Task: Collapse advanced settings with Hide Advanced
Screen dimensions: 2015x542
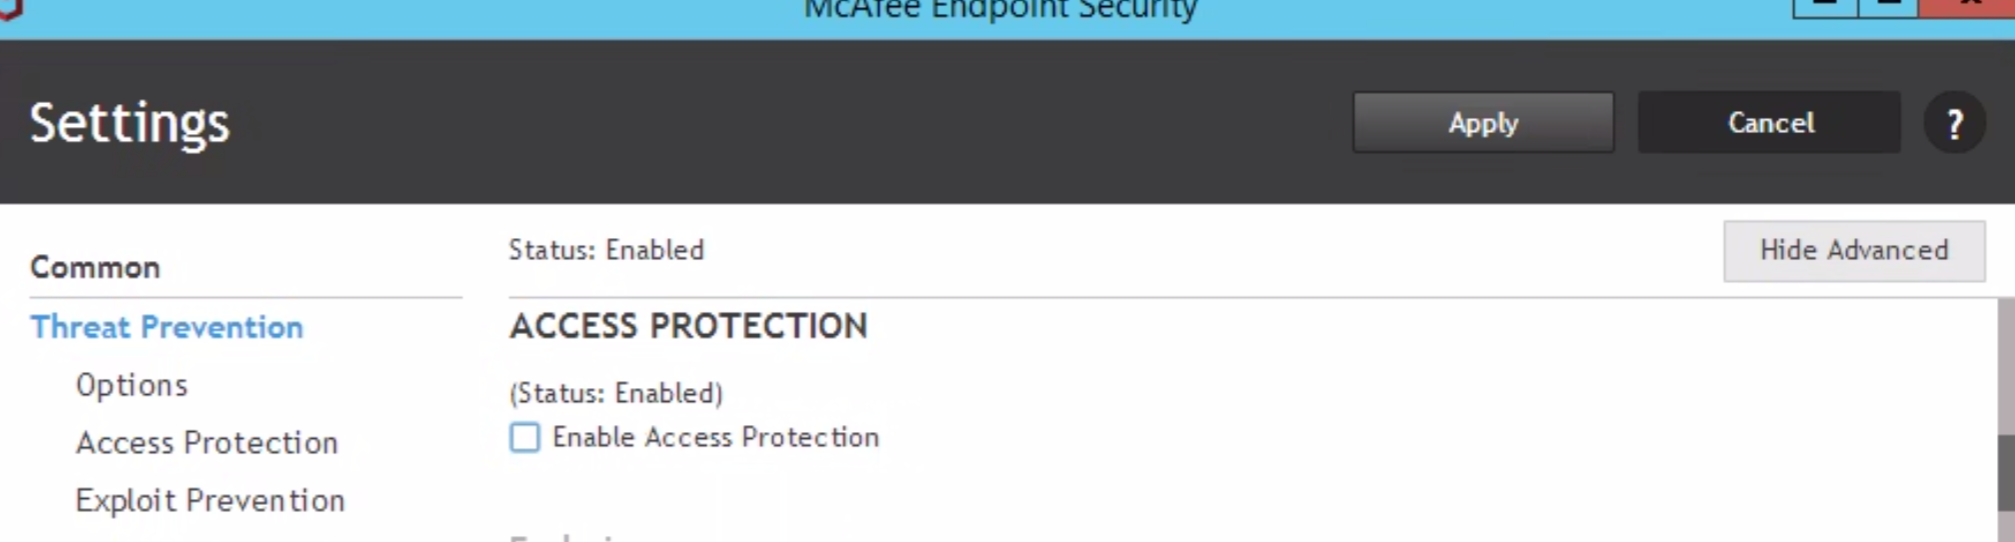Action: click(1853, 250)
